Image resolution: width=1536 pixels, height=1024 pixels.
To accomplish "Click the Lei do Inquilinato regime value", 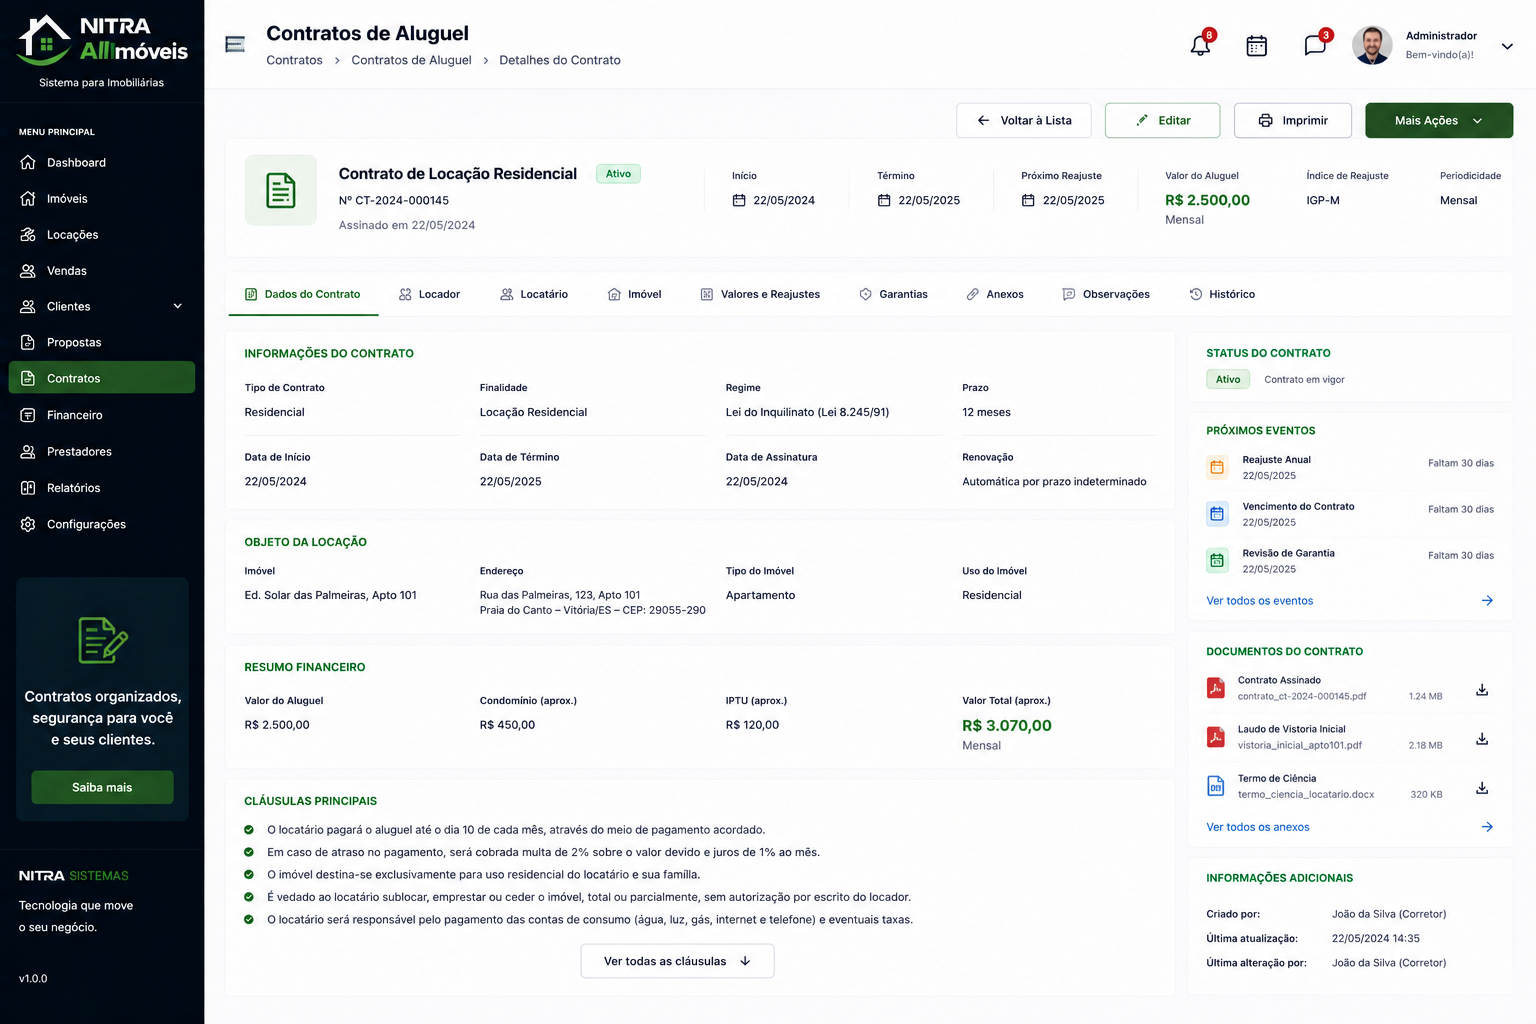I will tap(807, 412).
